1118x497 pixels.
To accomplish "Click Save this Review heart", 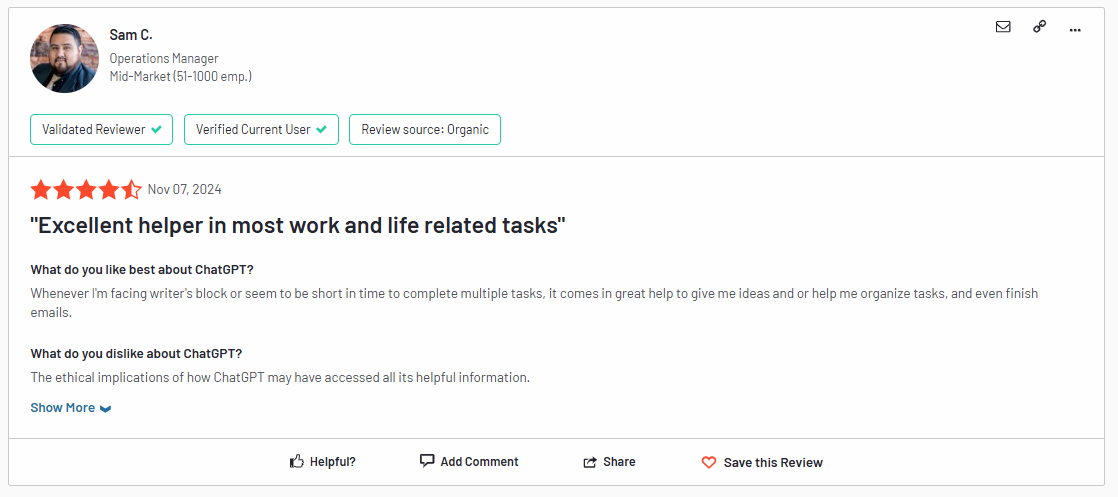I will click(762, 463).
